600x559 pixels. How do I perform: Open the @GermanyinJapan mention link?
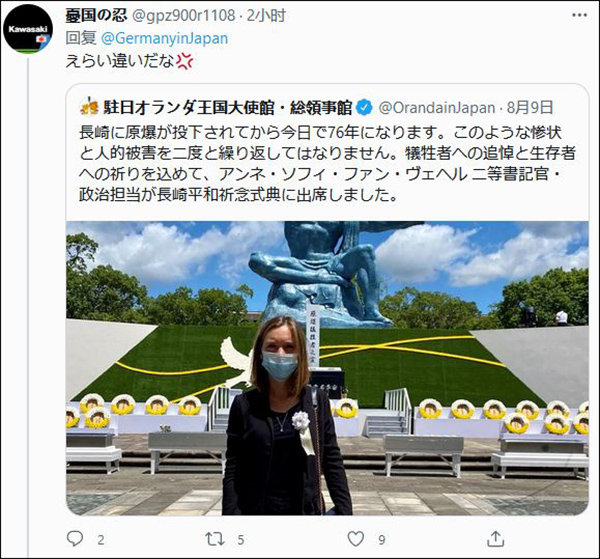(165, 38)
